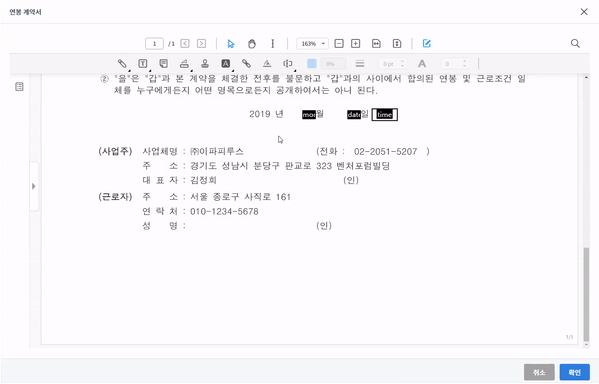Viewport: 599px width, 384px height.
Task: Click the scrollbar up arrow
Action: tap(586, 78)
